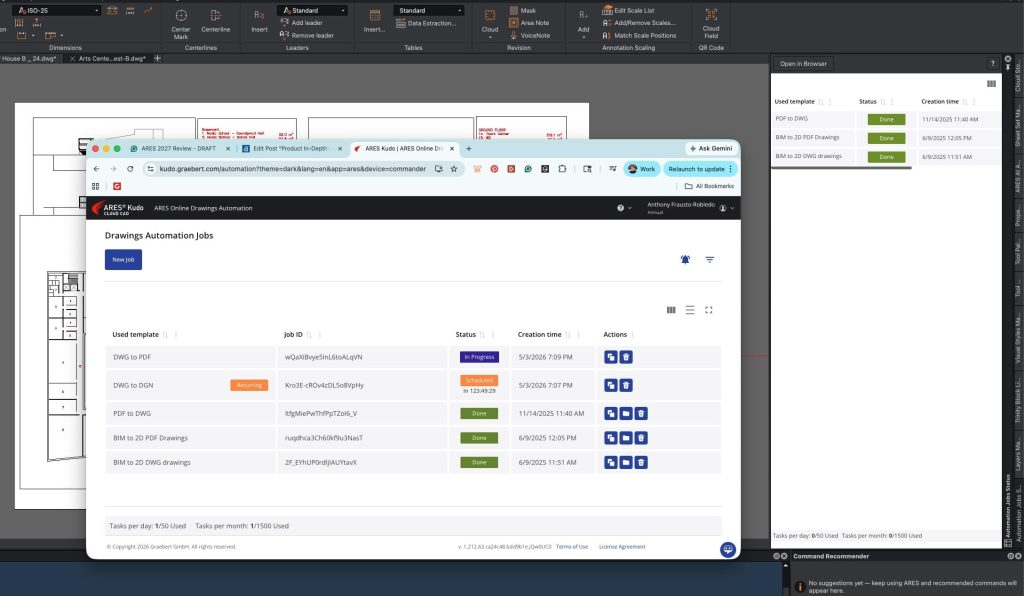Viewport: 1024px width, 596px height.
Task: Click the Center Mark tool
Action: [181, 23]
